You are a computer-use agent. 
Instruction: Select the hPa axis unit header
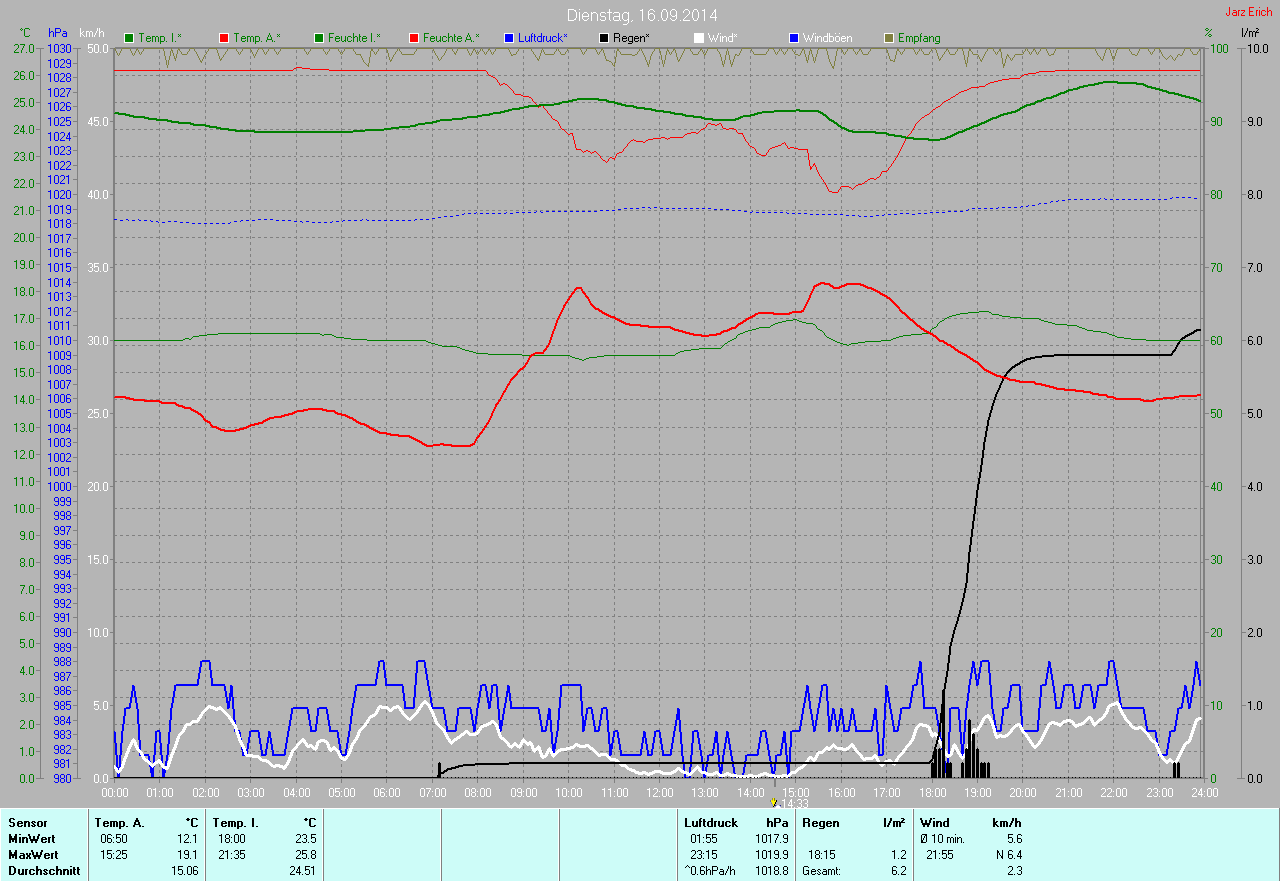point(58,33)
